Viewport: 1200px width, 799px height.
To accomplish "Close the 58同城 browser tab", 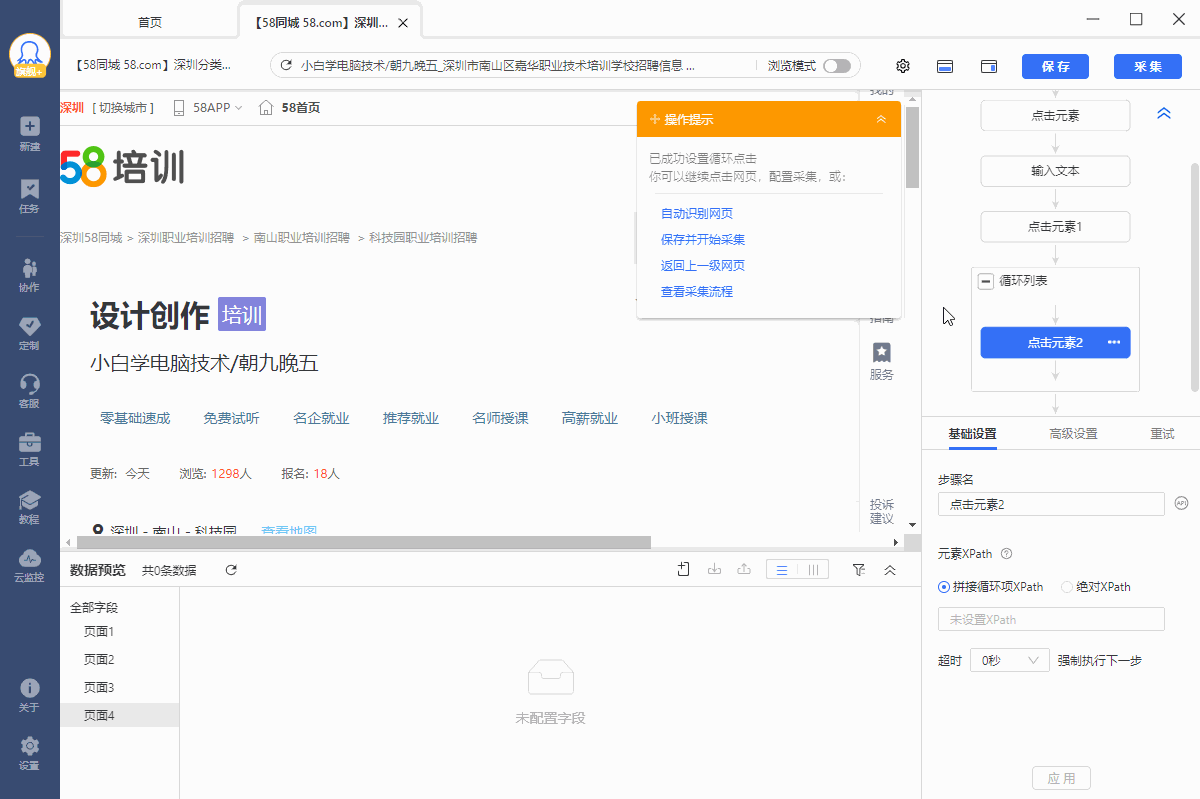I will click(402, 22).
